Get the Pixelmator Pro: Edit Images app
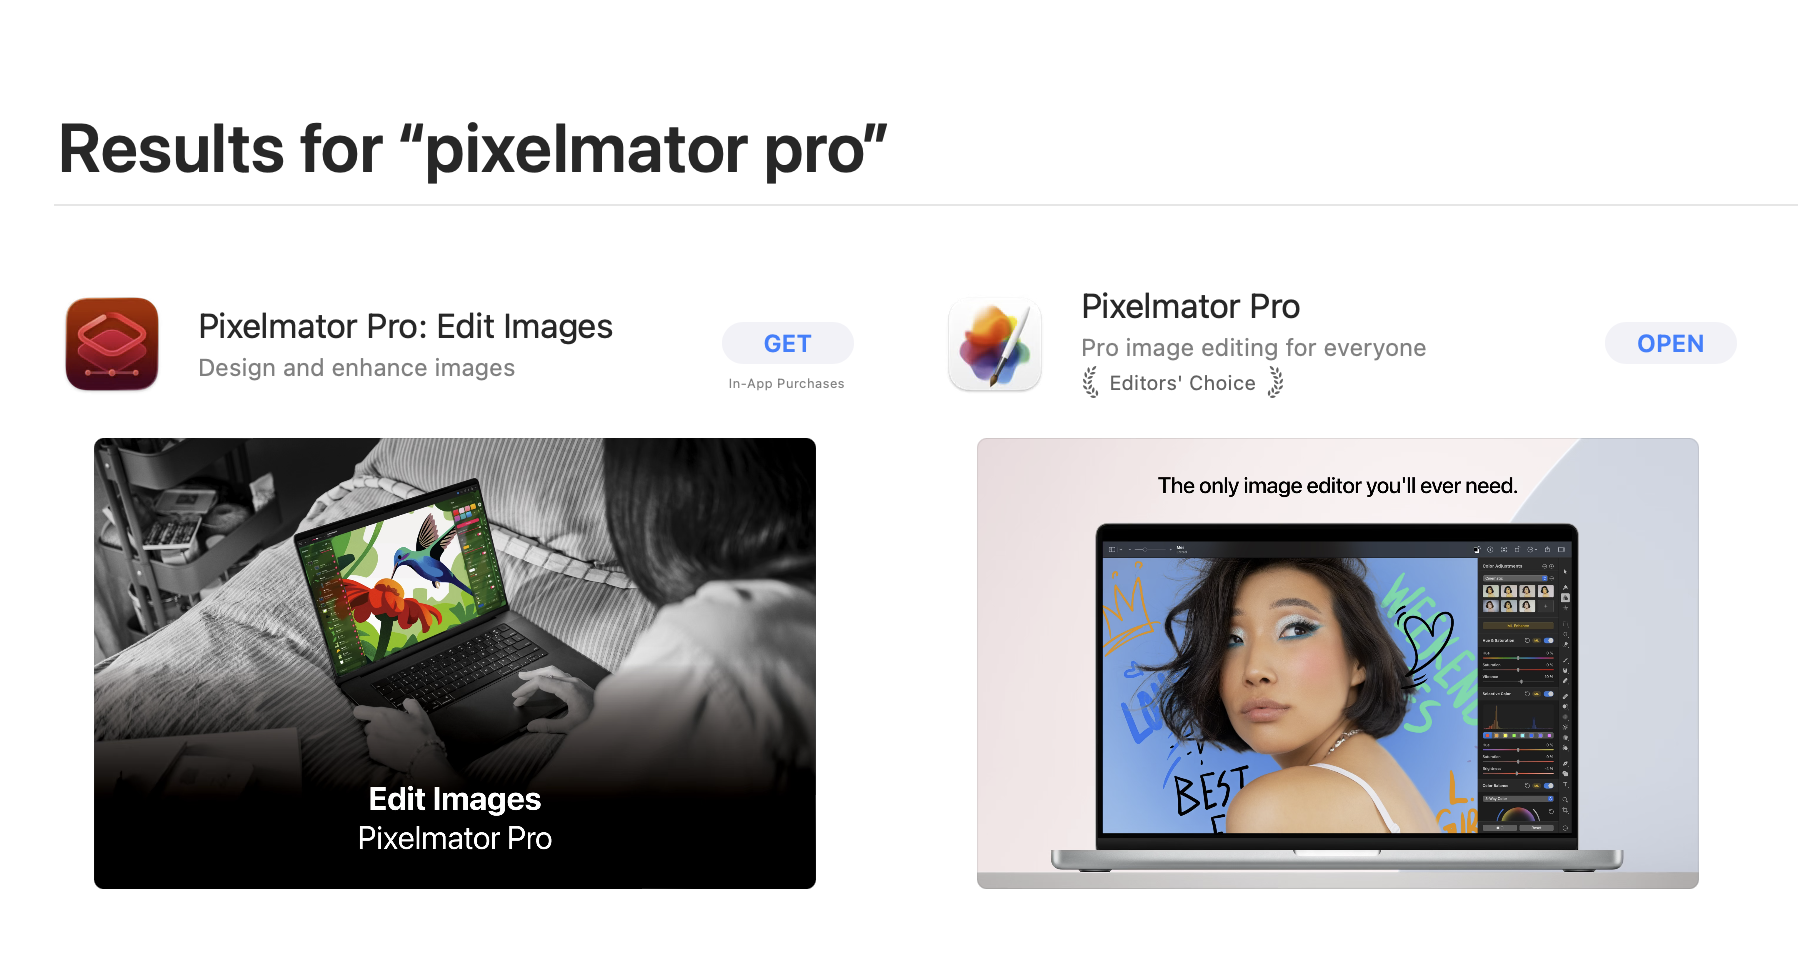Screen dimensions: 1798x972 pos(788,343)
